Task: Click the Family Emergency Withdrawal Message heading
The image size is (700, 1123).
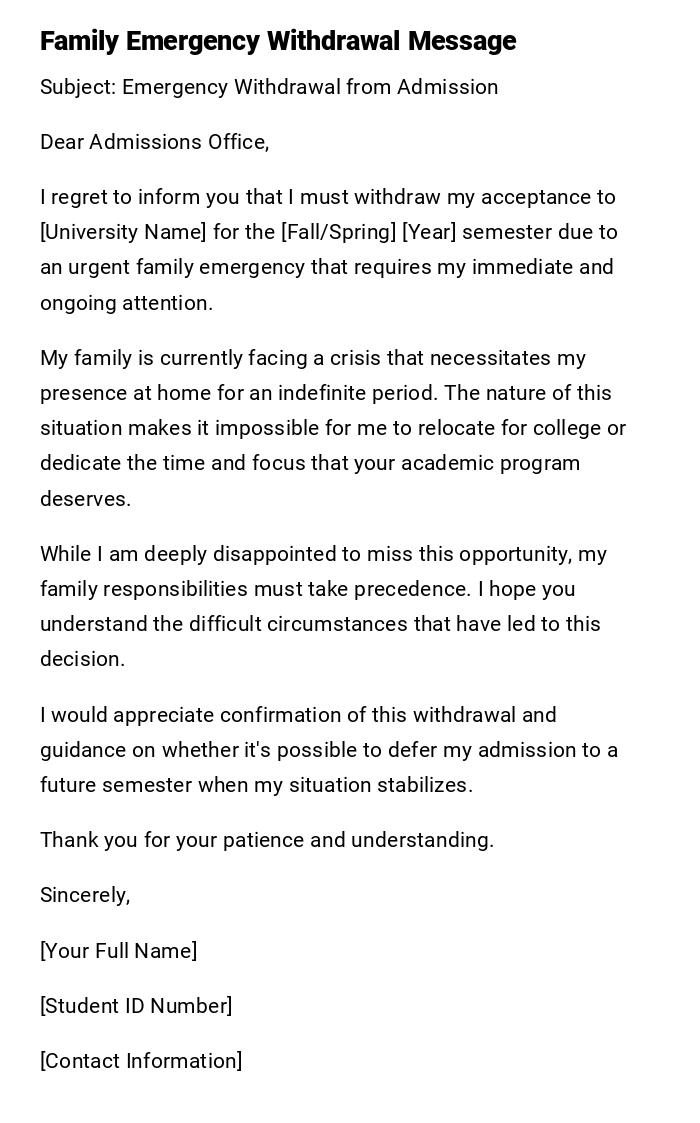Action: tap(278, 41)
